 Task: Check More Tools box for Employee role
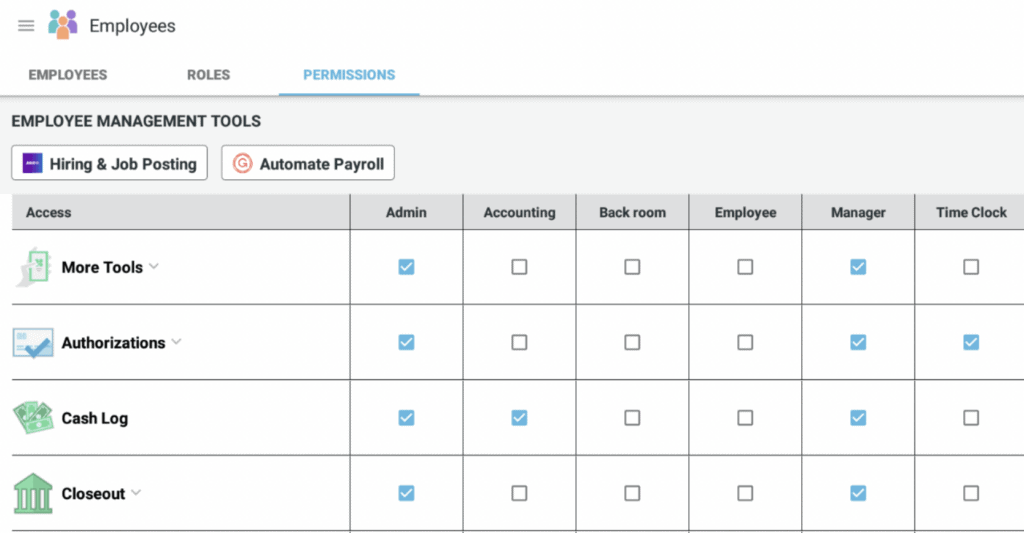coord(745,267)
